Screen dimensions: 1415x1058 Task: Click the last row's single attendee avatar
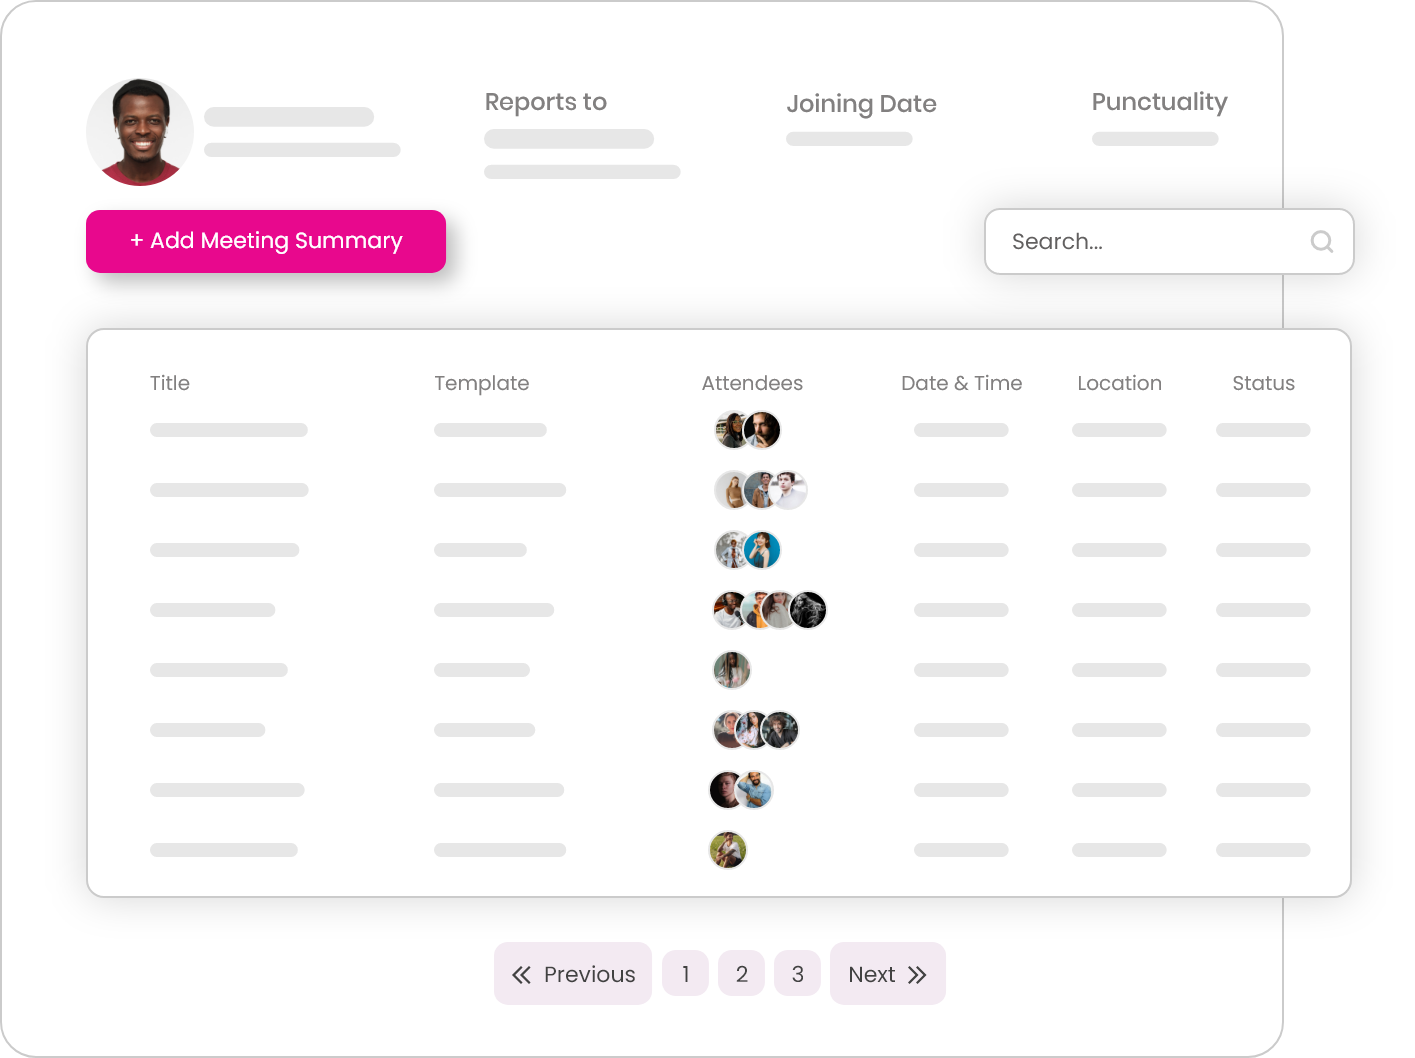point(728,850)
